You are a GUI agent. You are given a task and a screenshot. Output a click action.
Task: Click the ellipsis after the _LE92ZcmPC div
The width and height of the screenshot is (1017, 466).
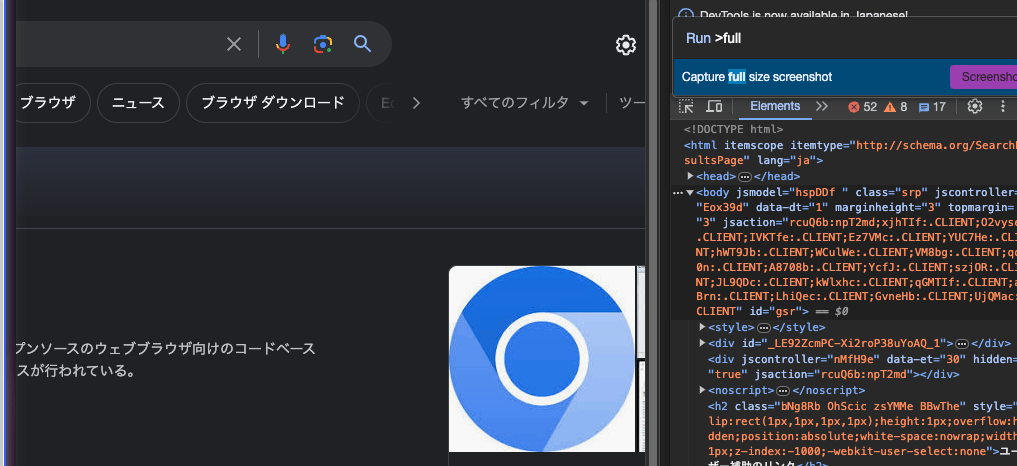pos(963,343)
